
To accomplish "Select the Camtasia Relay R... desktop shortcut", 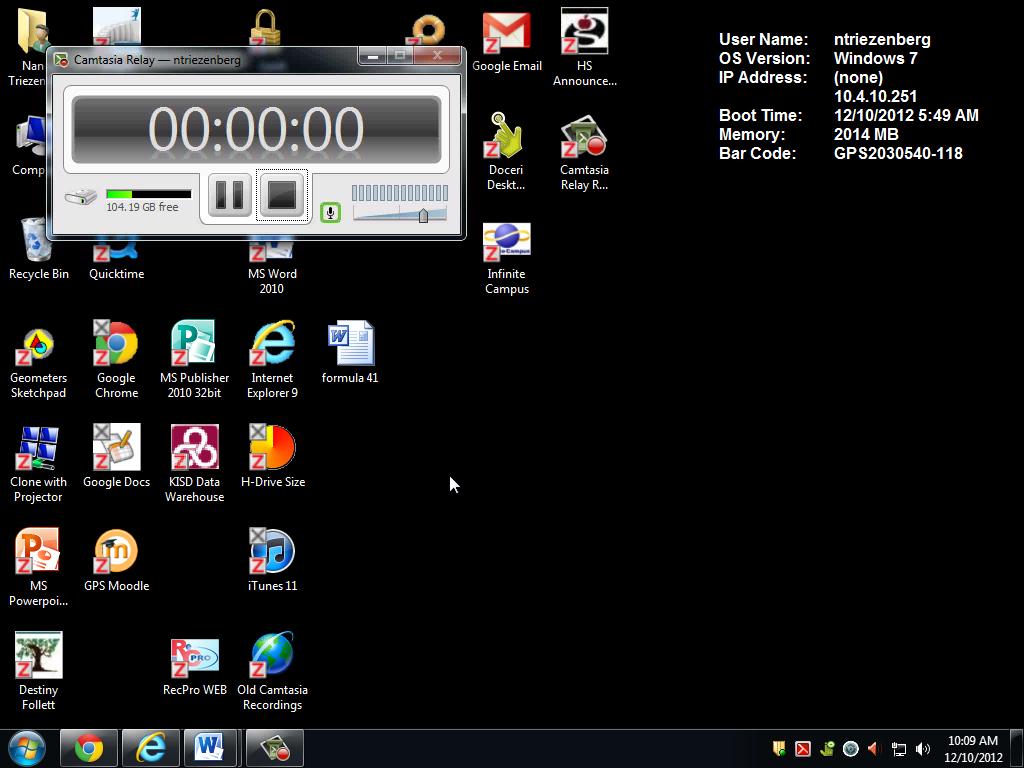I will 584,153.
